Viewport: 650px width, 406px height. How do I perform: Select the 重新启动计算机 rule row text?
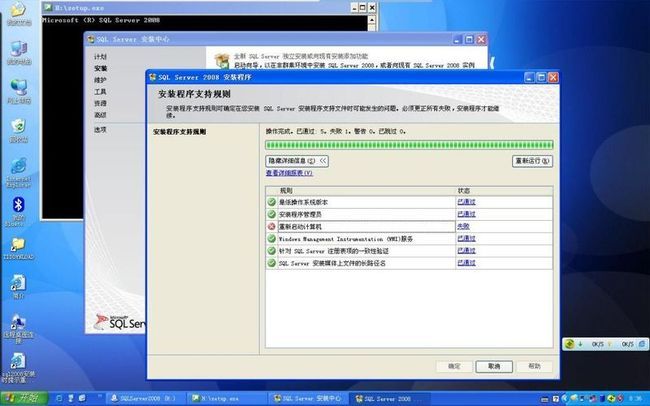click(300, 227)
